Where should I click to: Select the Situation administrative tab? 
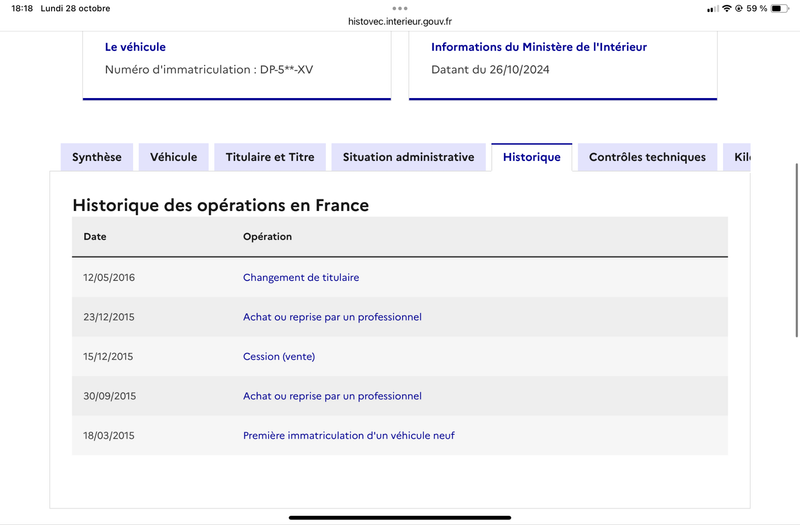point(408,157)
